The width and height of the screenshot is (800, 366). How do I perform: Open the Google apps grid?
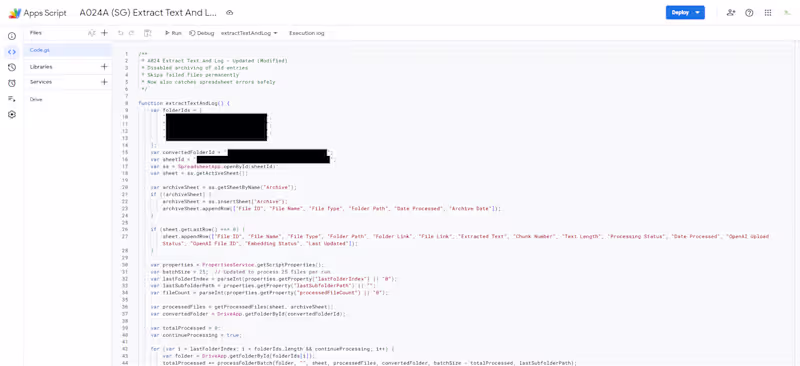[x=768, y=13]
